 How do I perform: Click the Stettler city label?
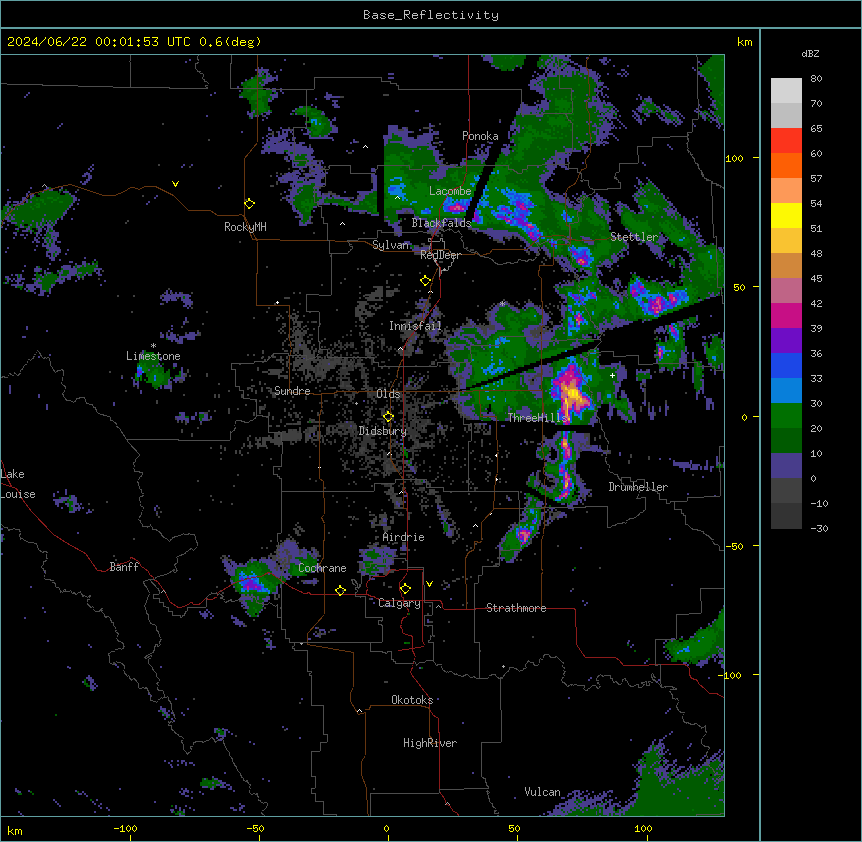634,237
